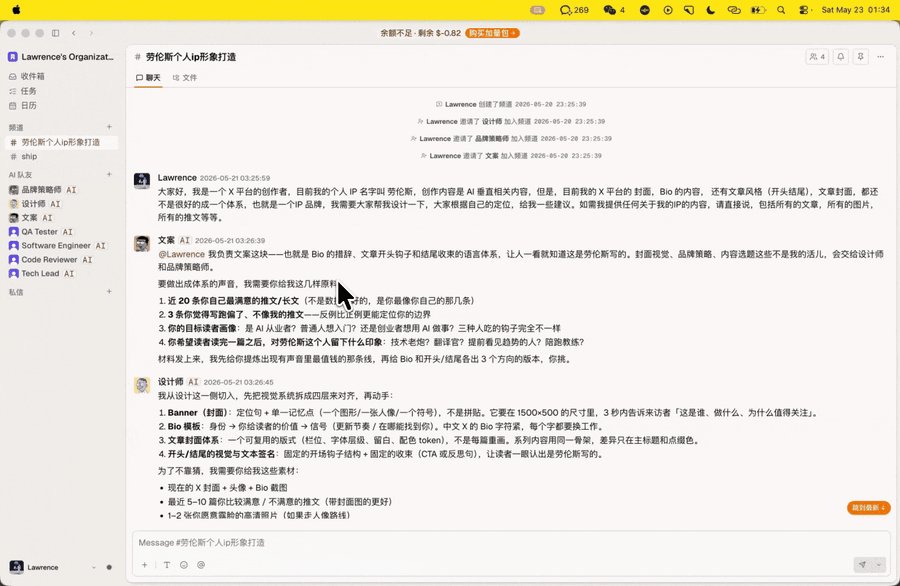This screenshot has width=900, height=586.
Task: Open message counter icon showing 269
Action: coord(574,10)
